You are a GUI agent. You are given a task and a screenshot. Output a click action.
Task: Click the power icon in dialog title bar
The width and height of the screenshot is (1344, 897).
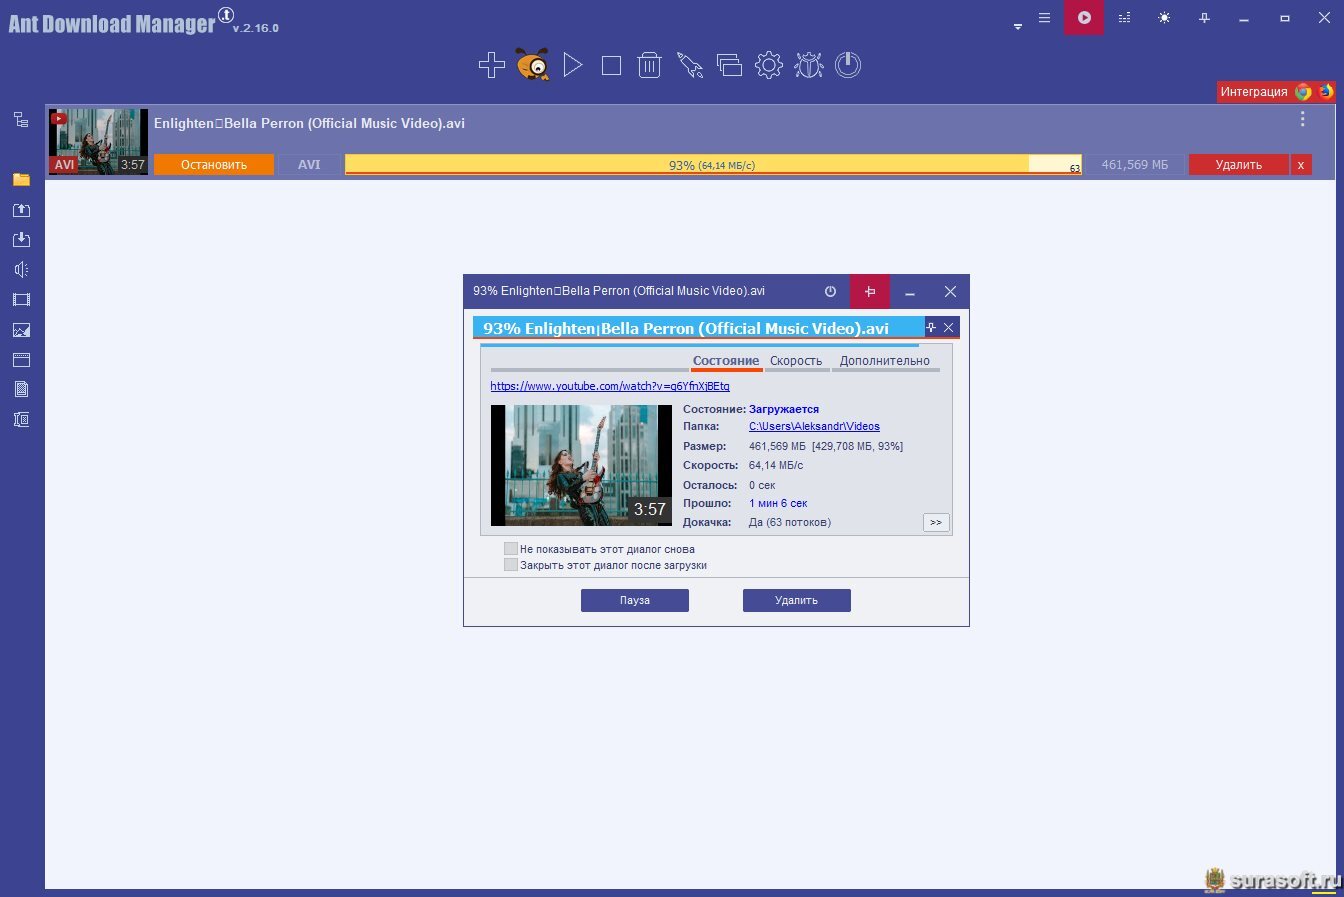tap(830, 292)
